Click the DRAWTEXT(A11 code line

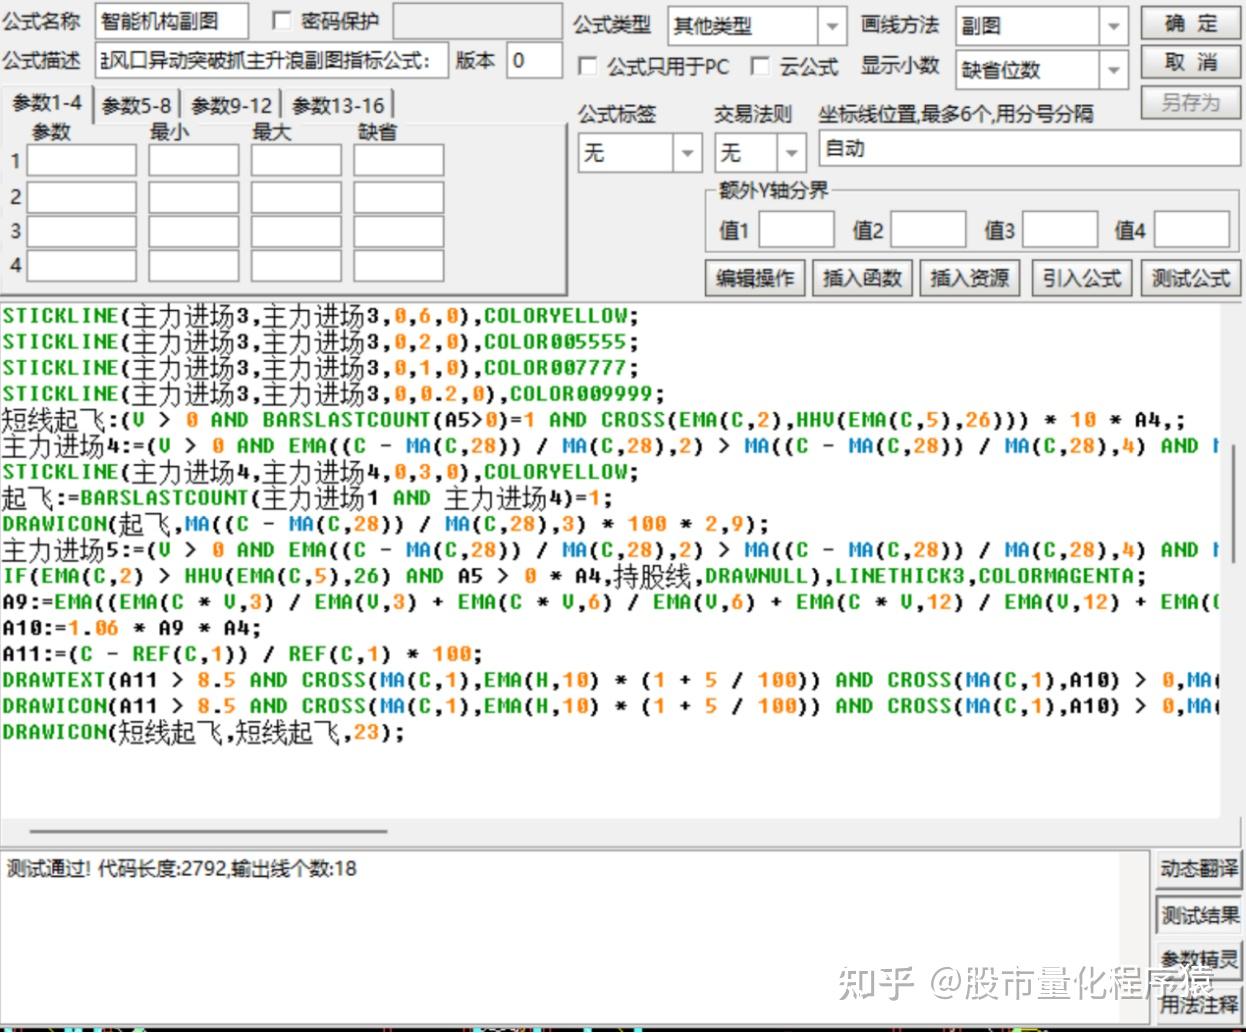pyautogui.click(x=610, y=680)
